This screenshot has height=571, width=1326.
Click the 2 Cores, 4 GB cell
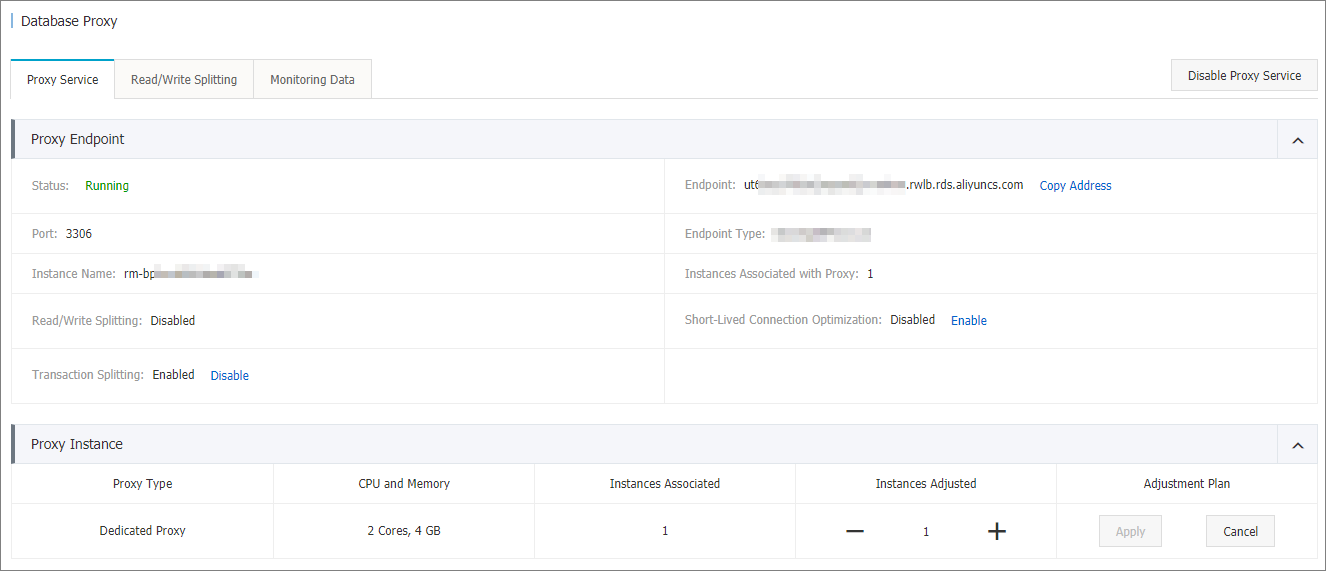point(404,531)
